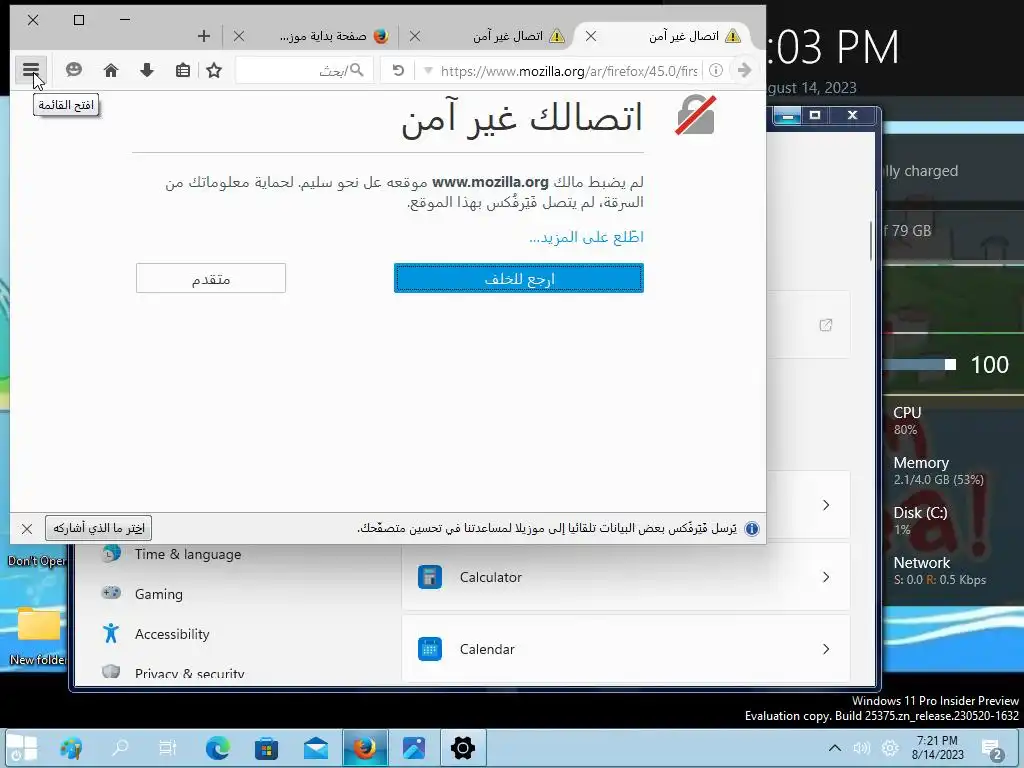The width and height of the screenshot is (1024, 768).
Task: Open Mail app from taskbar
Action: (x=315, y=747)
